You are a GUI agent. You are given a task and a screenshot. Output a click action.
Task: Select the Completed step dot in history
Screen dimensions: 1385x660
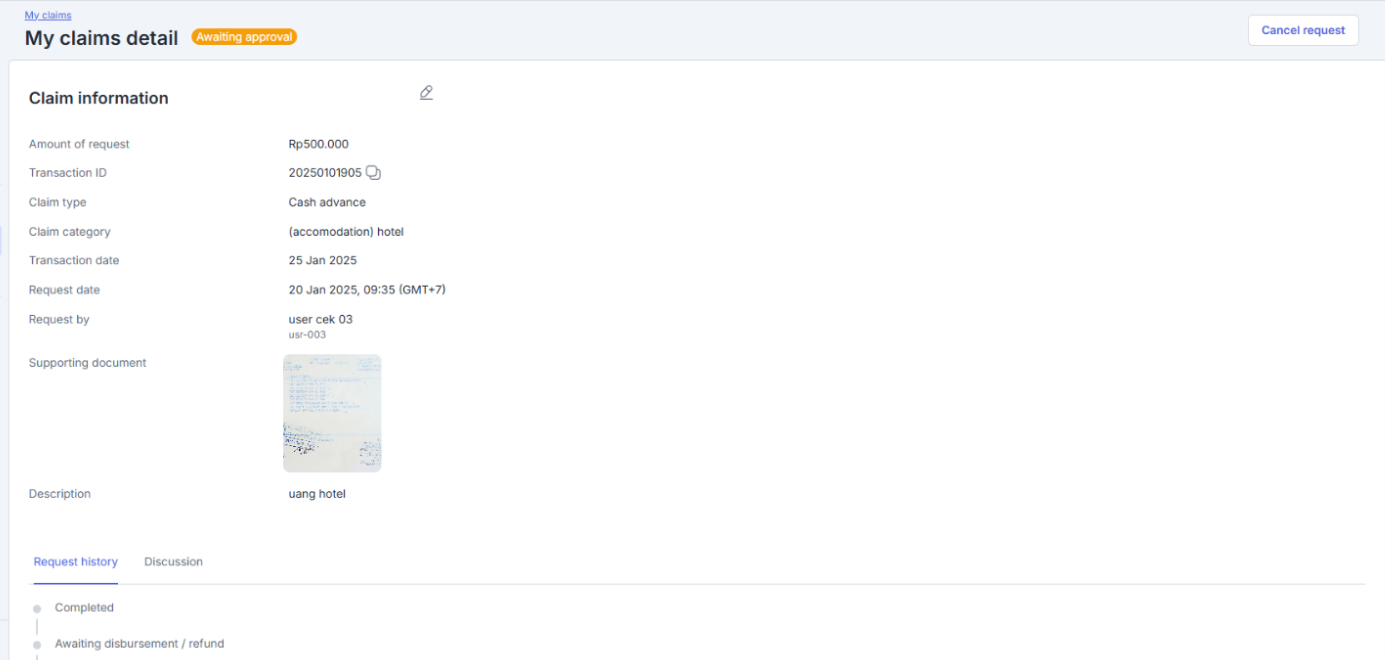point(37,609)
